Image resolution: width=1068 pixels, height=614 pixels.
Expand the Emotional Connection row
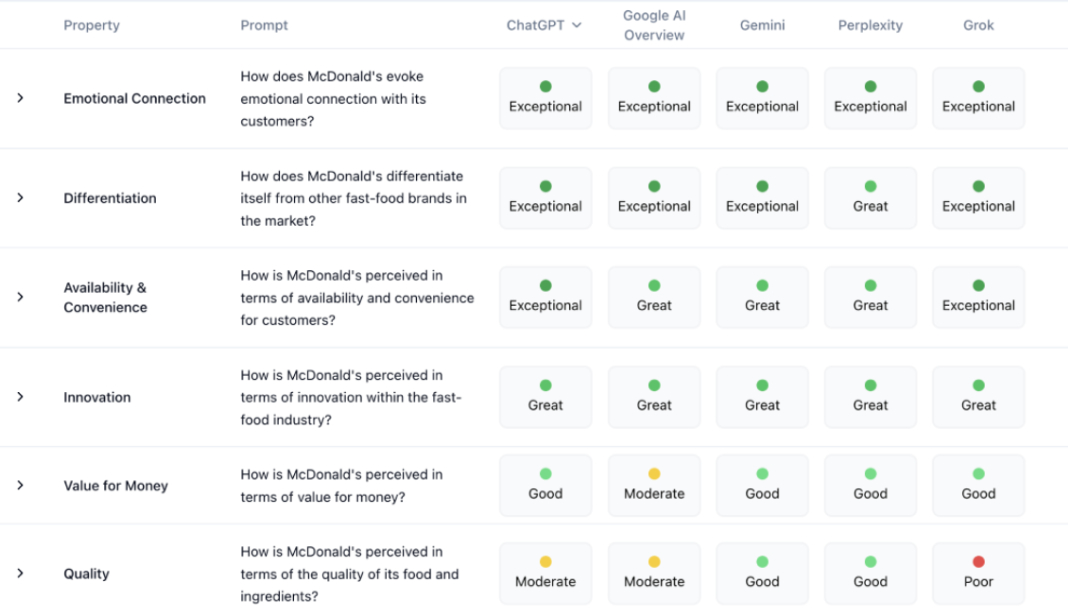coord(20,98)
